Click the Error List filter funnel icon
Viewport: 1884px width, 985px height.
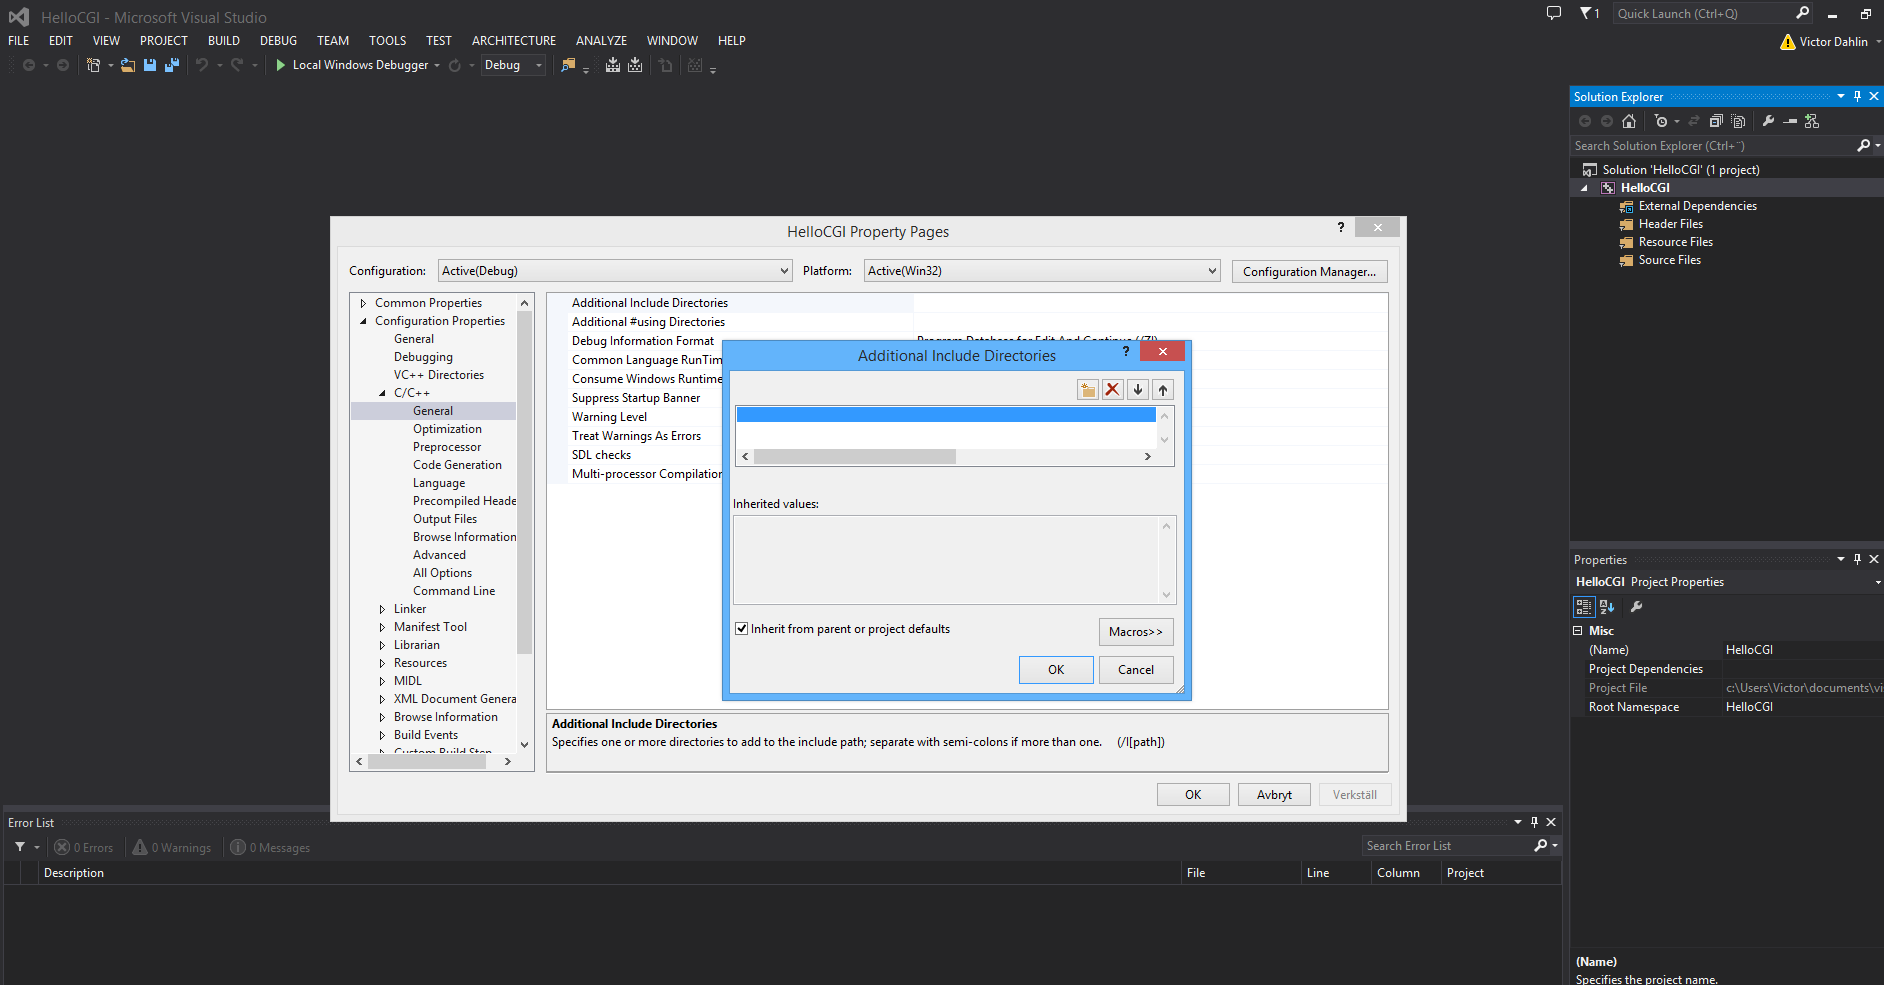20,847
